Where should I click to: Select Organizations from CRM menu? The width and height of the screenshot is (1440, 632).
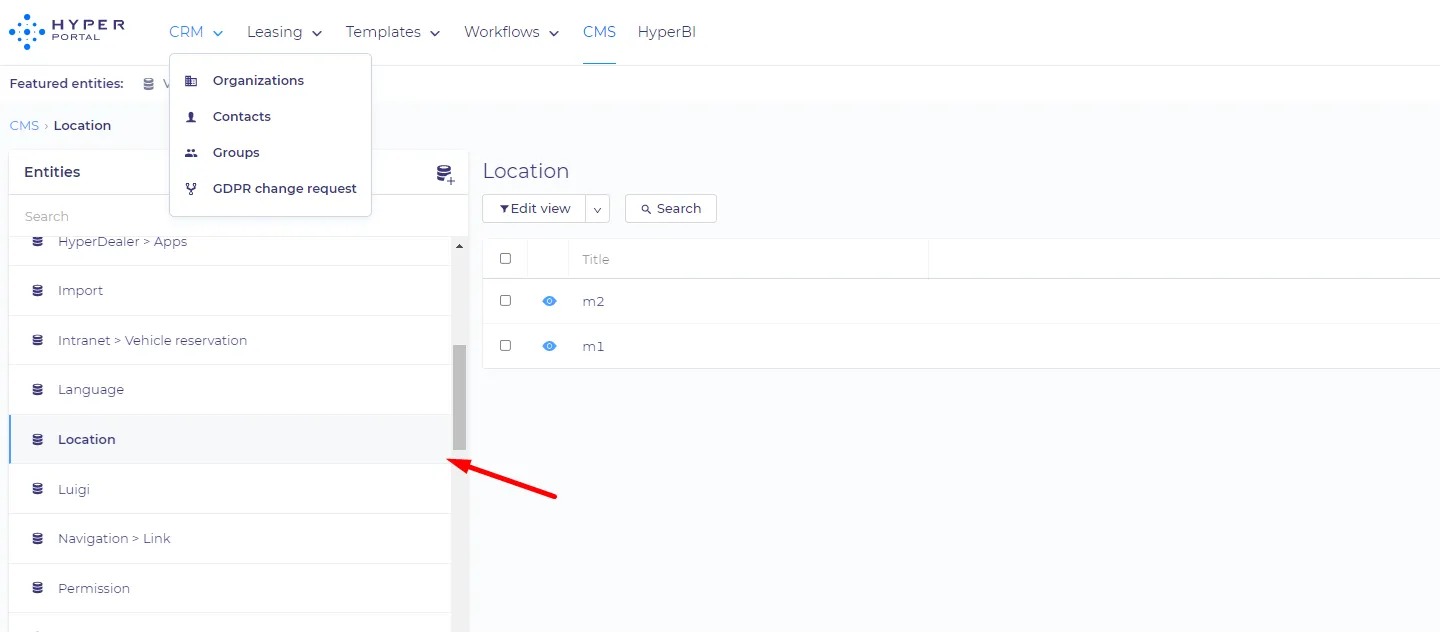(270, 81)
